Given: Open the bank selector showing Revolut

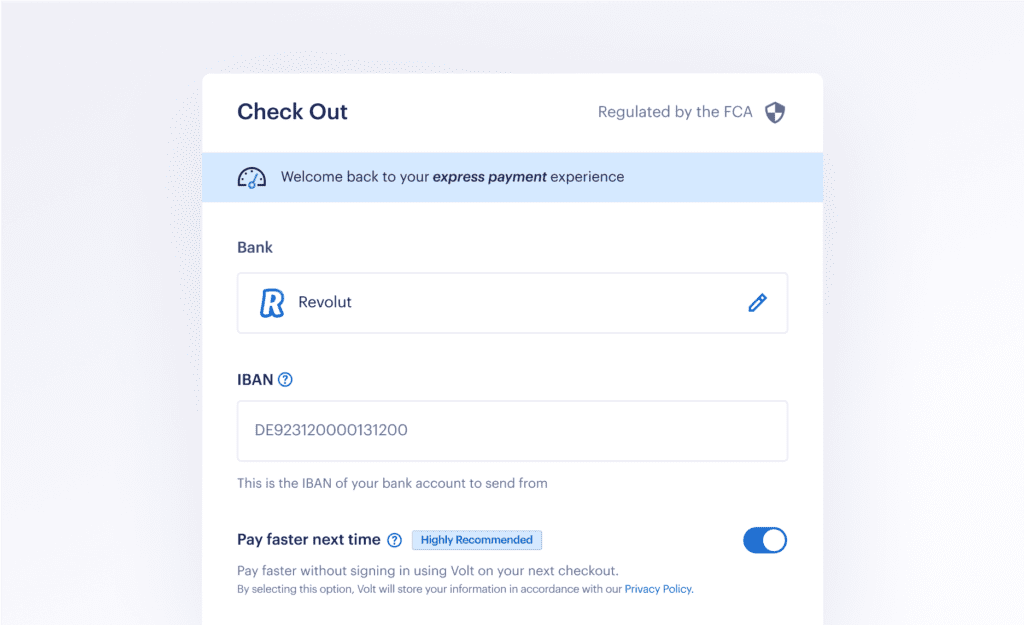Looking at the screenshot, I should click(512, 302).
